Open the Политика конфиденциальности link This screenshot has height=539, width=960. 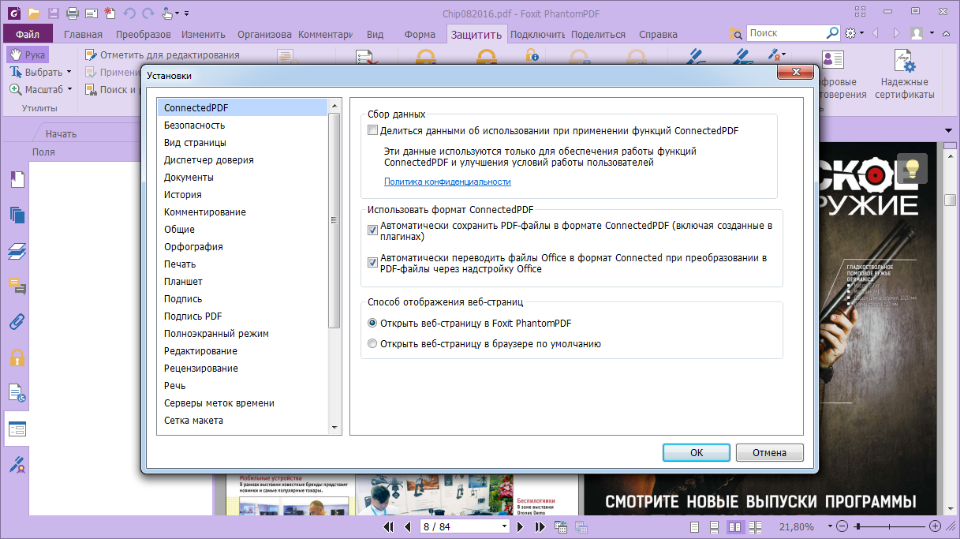[x=447, y=182]
